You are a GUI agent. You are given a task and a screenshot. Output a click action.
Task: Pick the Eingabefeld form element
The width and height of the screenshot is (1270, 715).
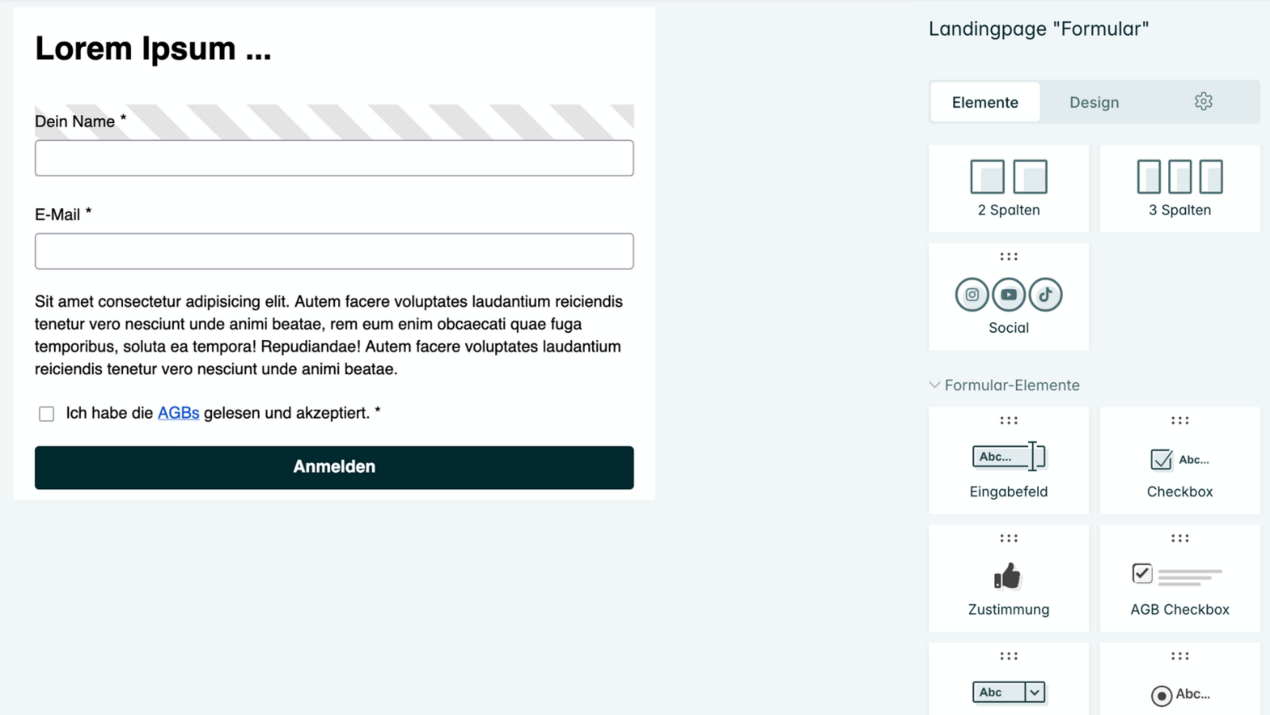(x=1008, y=461)
